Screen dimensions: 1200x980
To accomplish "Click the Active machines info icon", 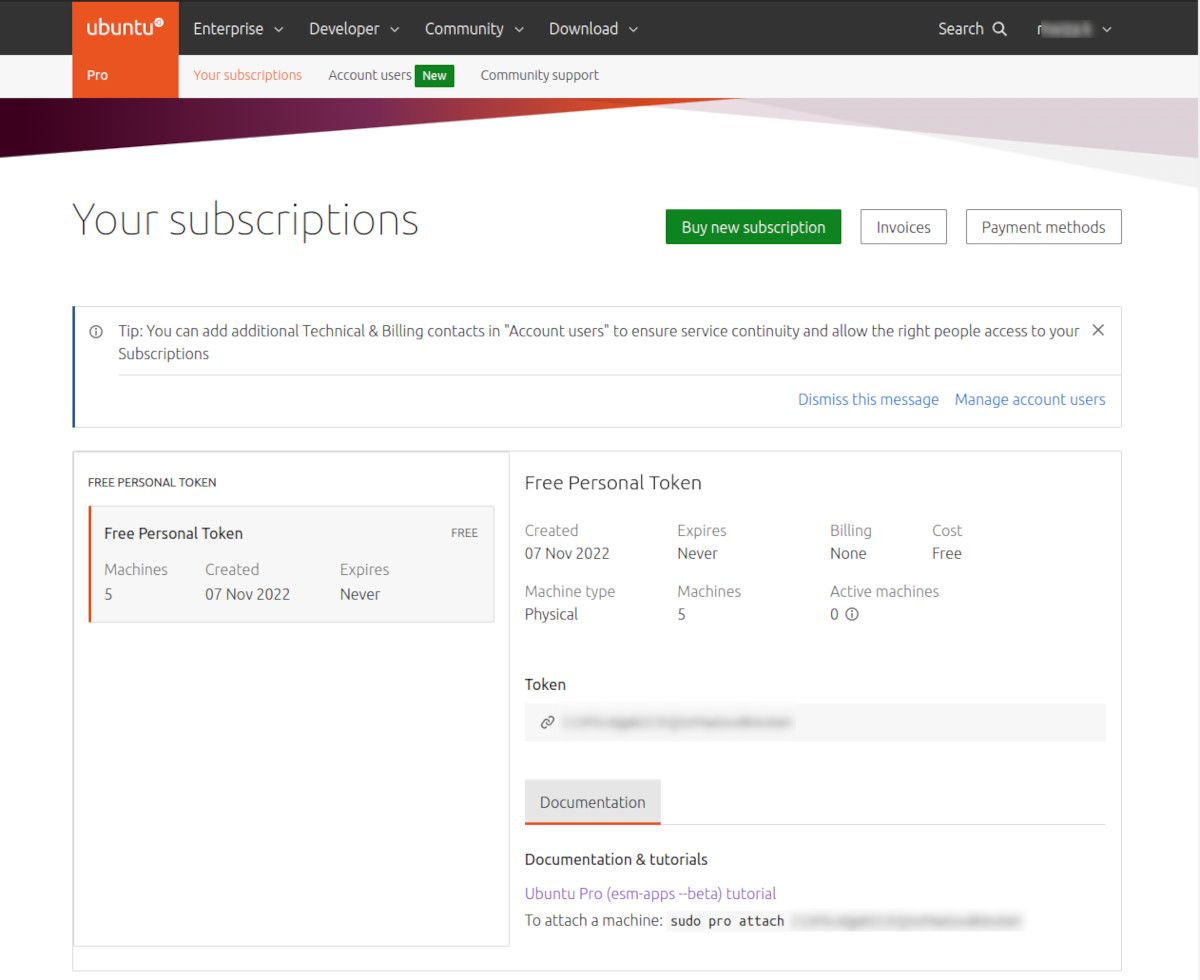I will [852, 614].
